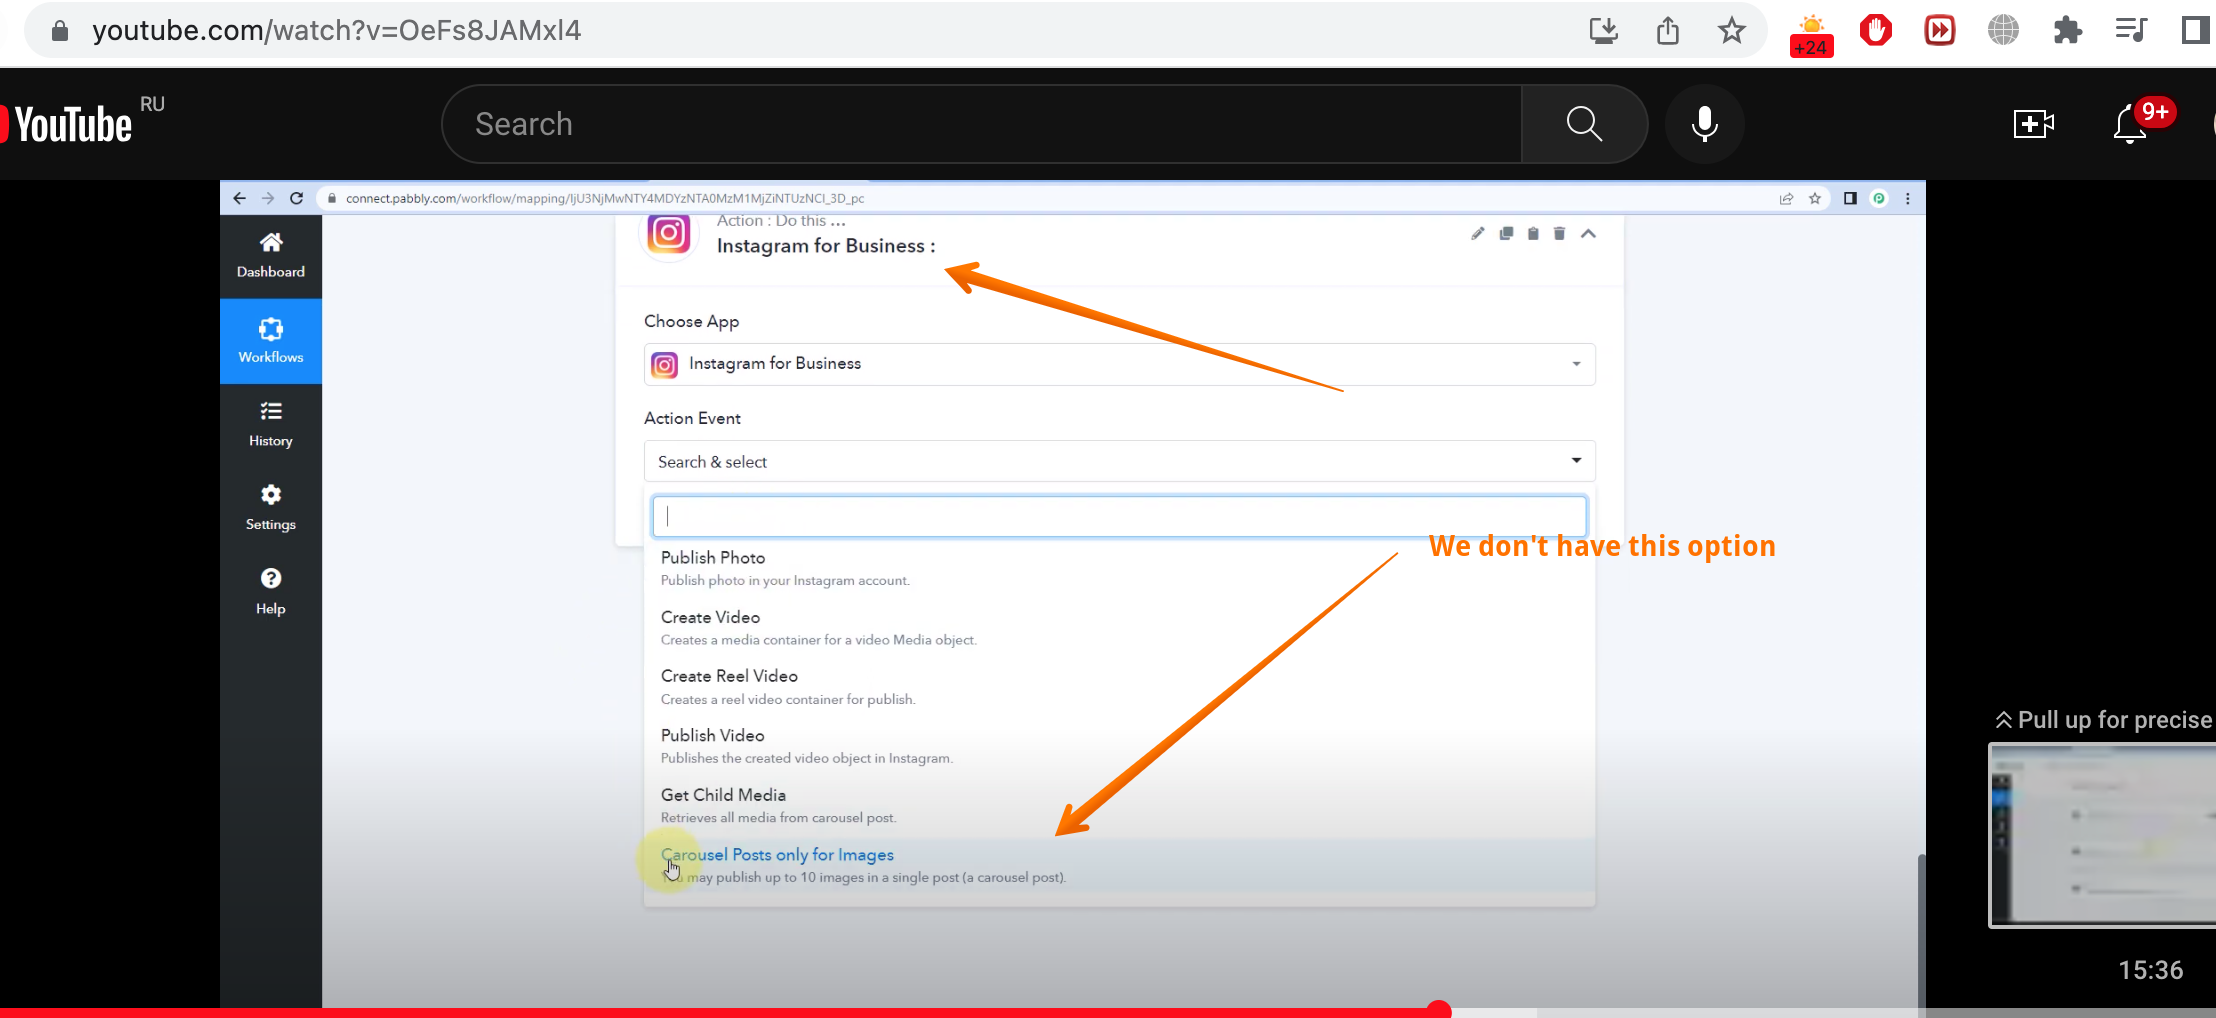The image size is (2216, 1018).
Task: Select the Publish Photo option
Action: click(1119, 568)
